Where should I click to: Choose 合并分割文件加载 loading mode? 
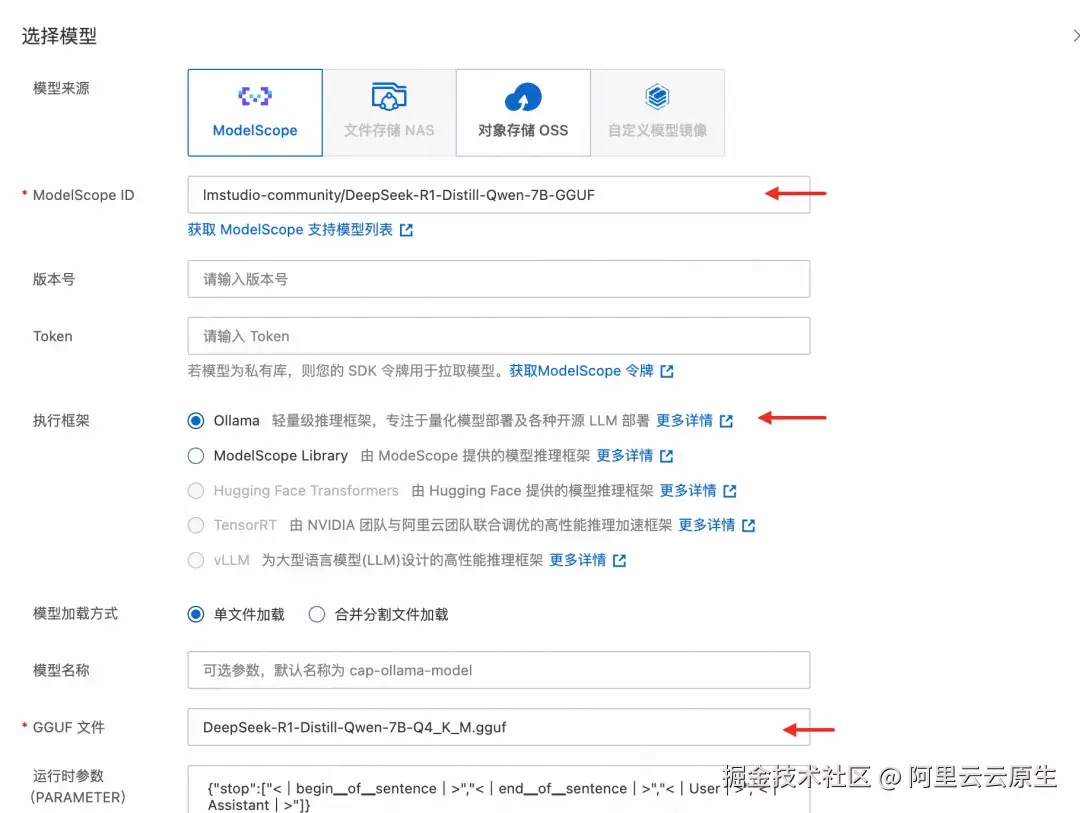pyautogui.click(x=316, y=615)
